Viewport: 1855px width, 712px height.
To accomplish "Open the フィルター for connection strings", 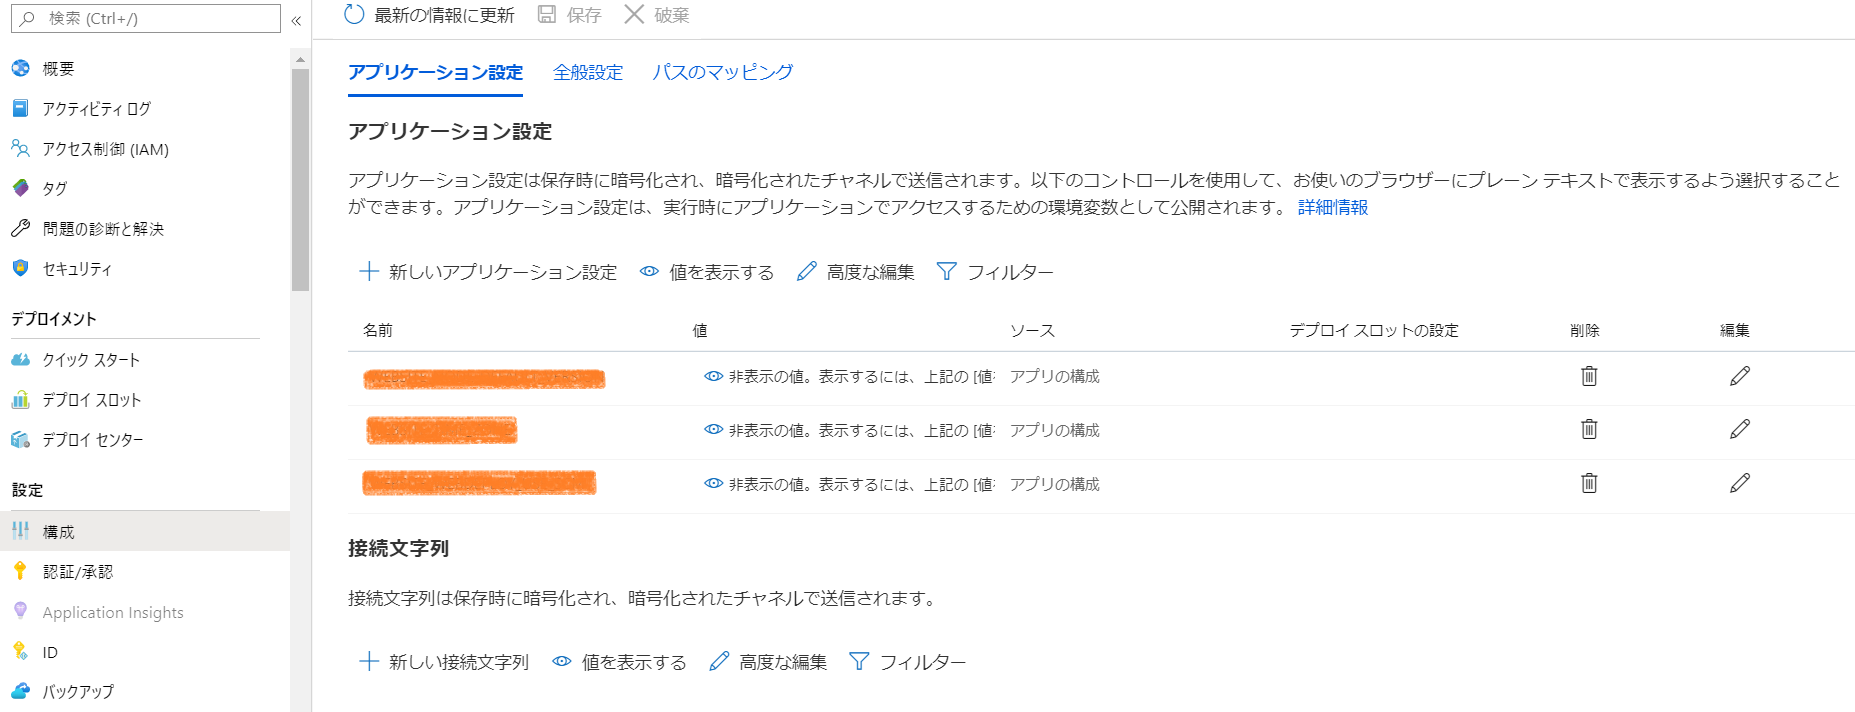I will click(907, 662).
